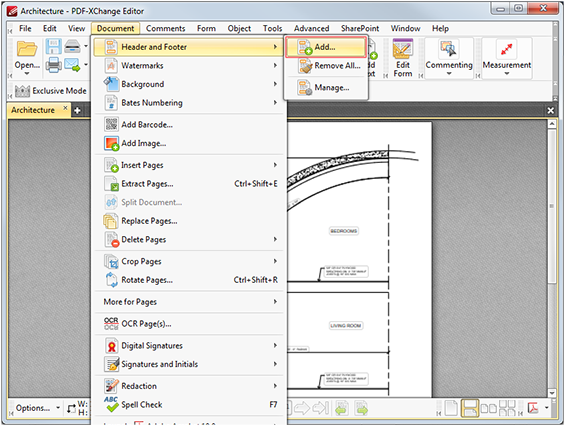Choose Spell Check menu item
Image resolution: width=565 pixels, height=426 pixels.
(x=189, y=405)
